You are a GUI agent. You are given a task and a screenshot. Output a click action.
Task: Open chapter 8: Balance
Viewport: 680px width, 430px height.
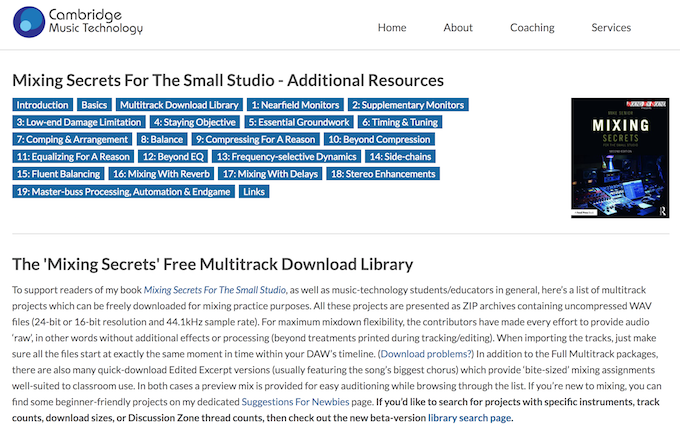(x=162, y=140)
